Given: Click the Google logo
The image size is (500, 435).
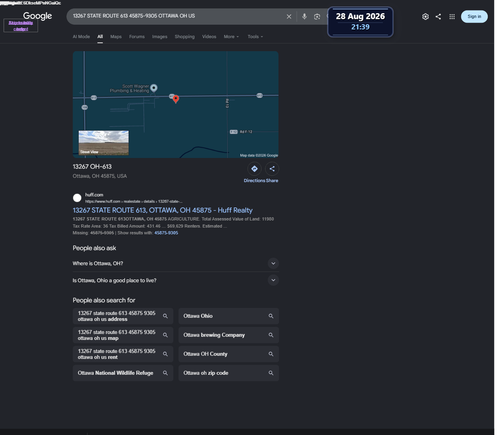Looking at the screenshot, I should (37, 16).
